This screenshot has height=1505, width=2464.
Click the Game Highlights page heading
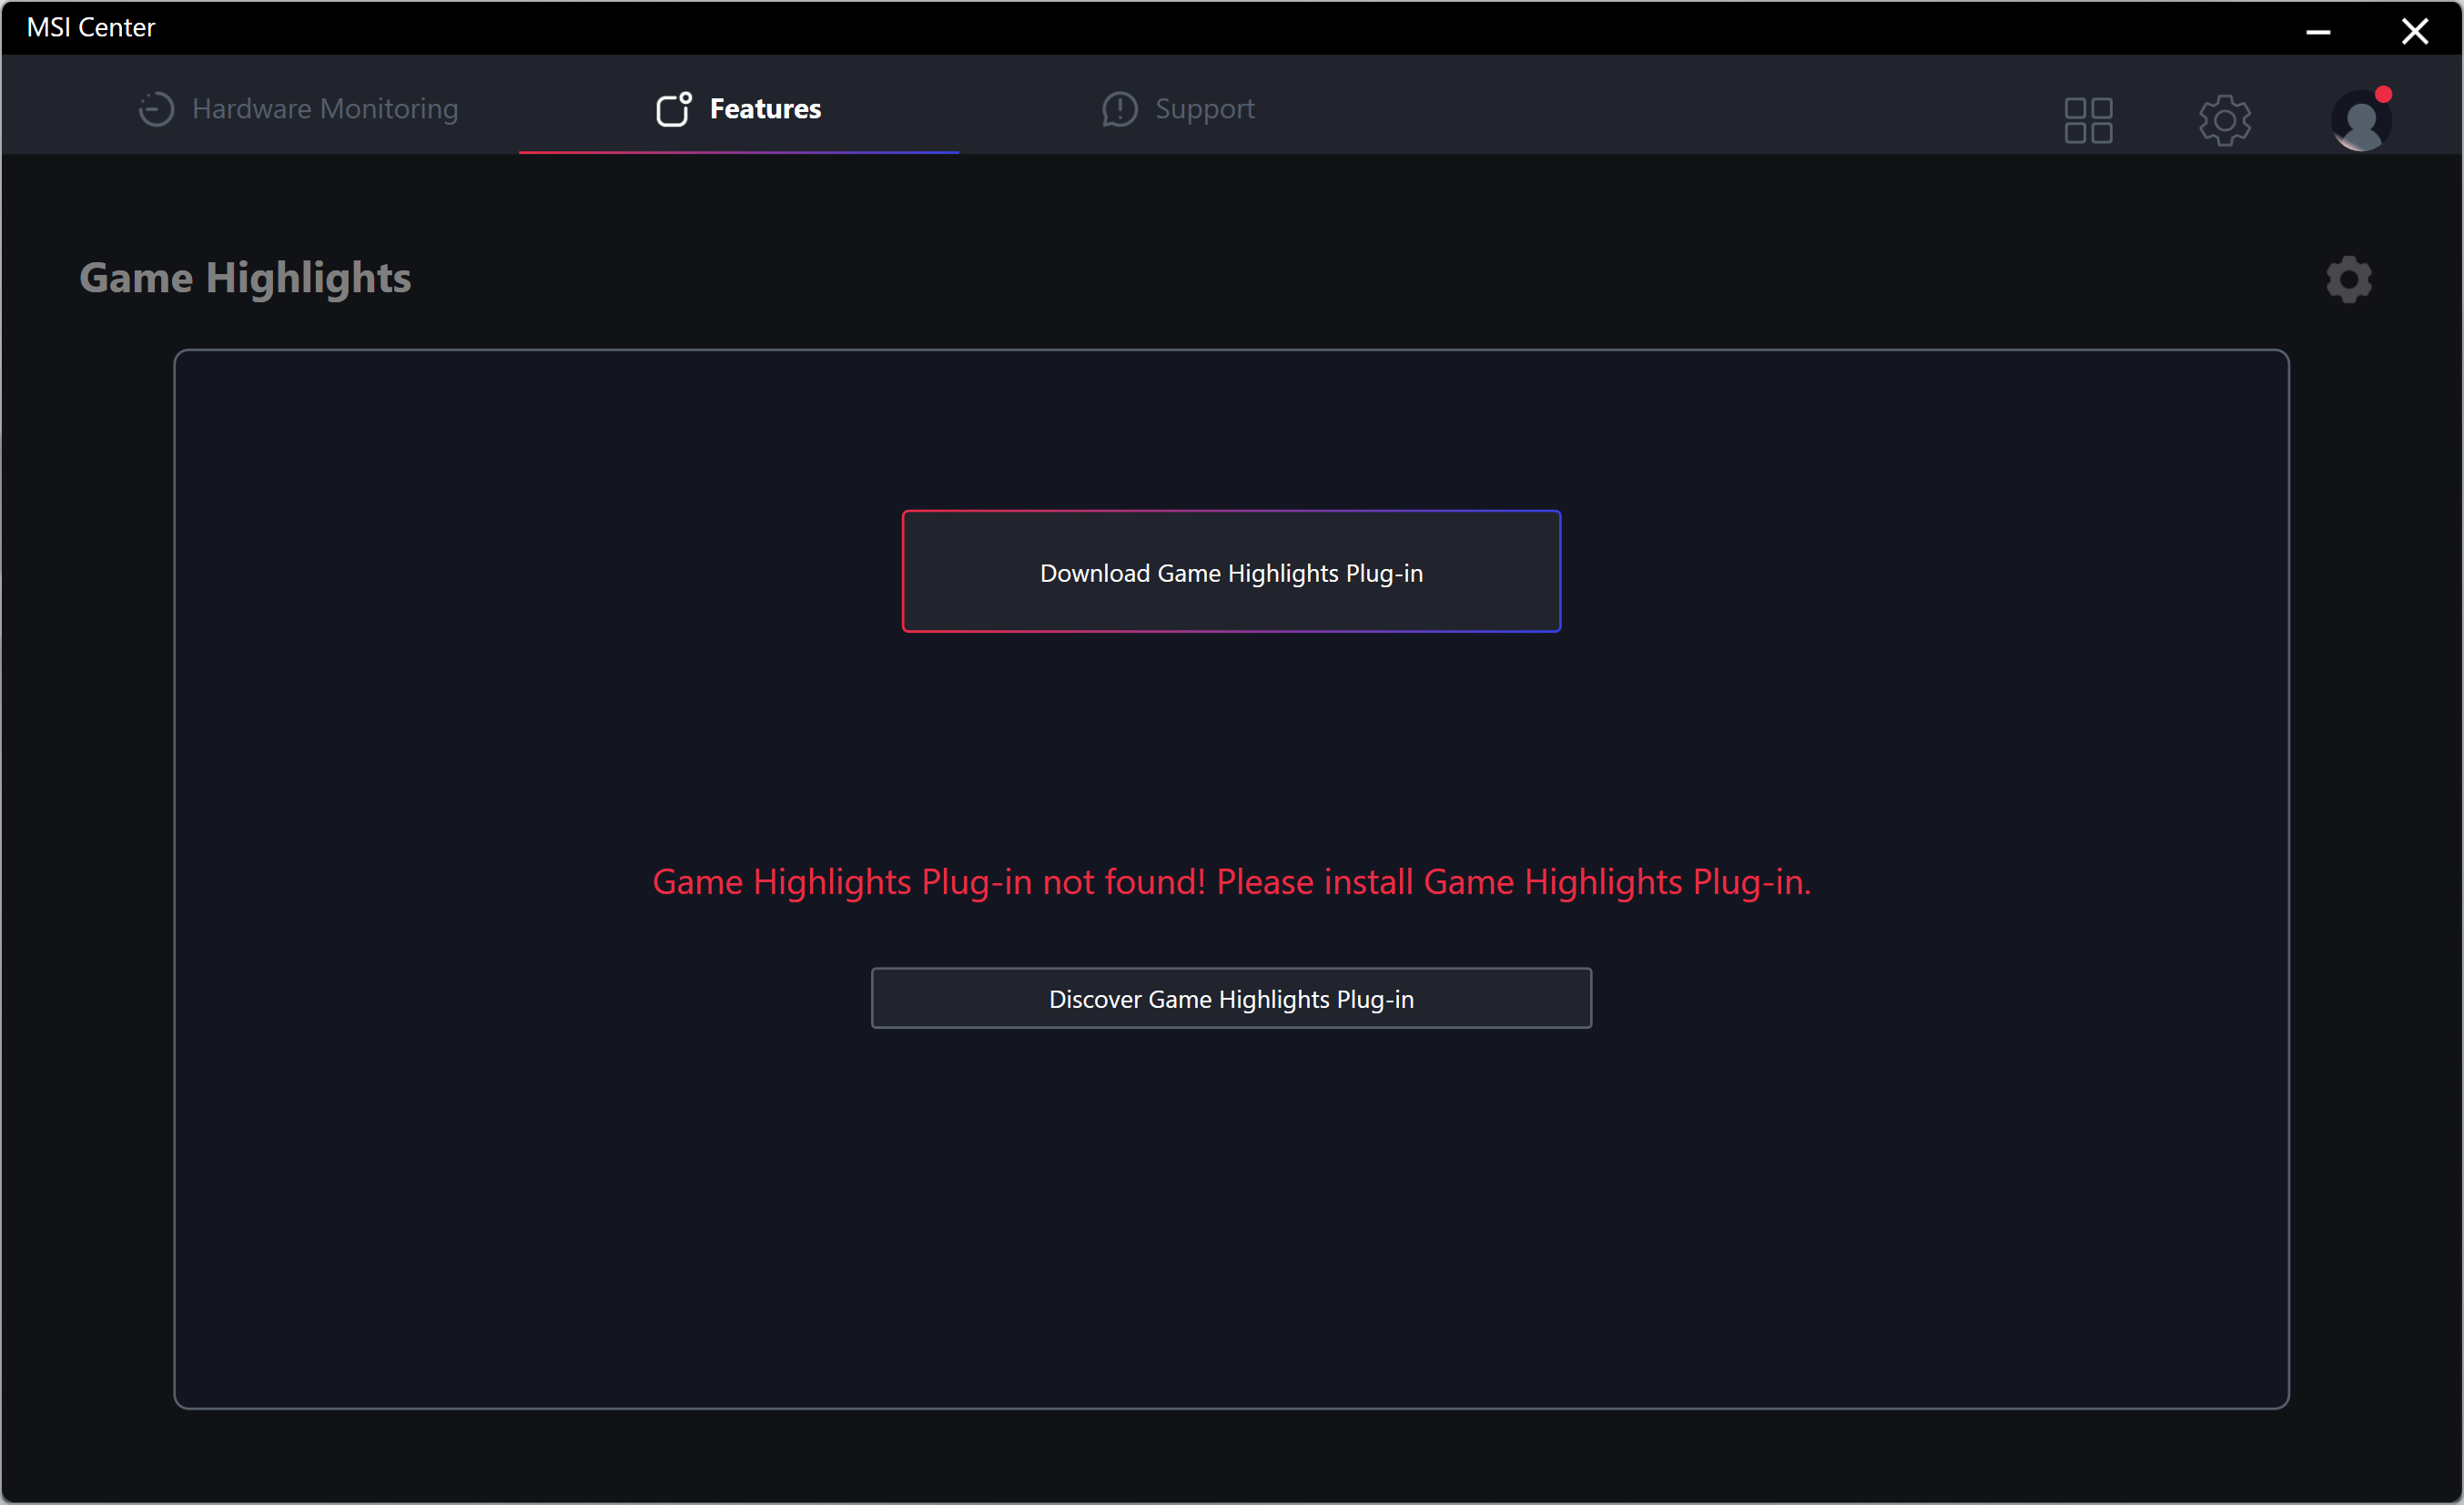coord(245,278)
